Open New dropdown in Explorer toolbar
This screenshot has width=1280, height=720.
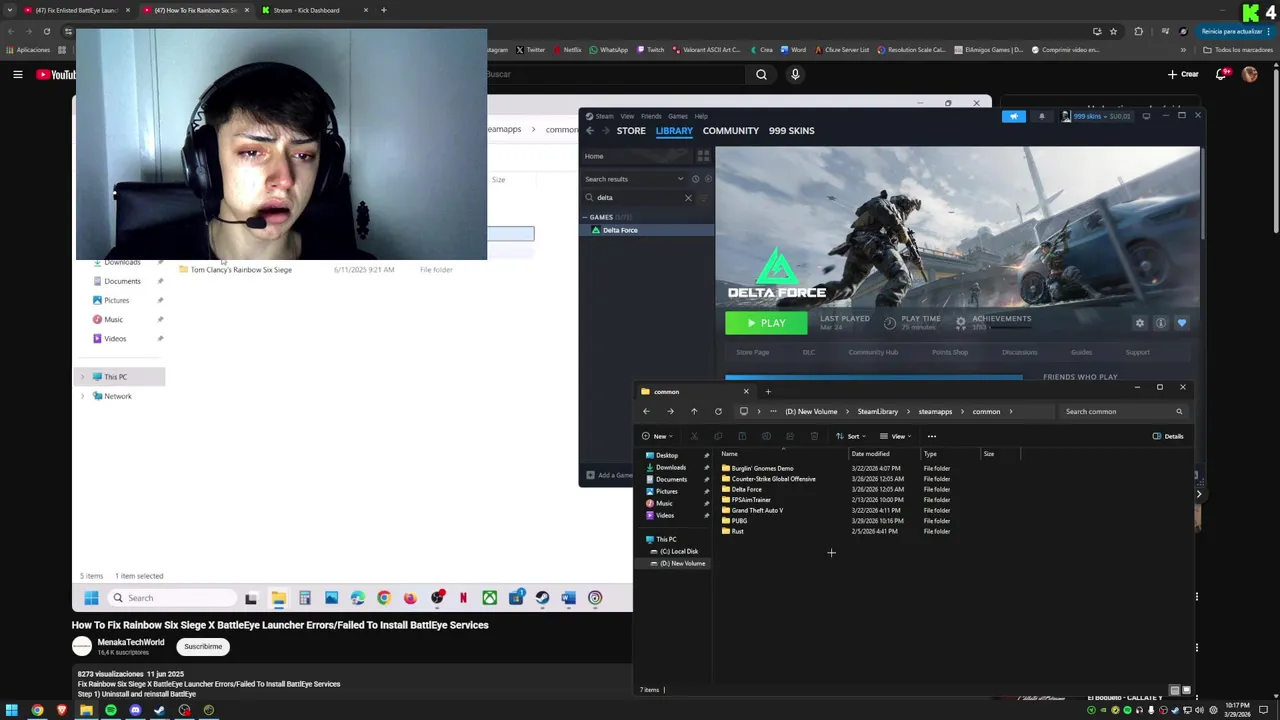tap(657, 436)
